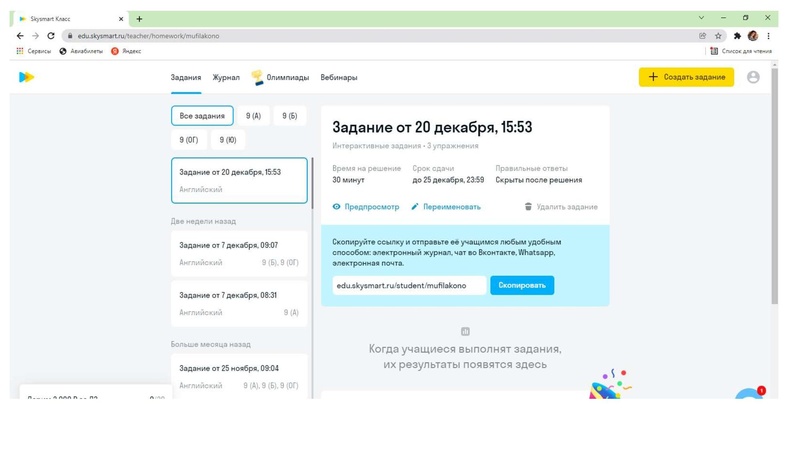
Task: Click the text Скрыты после решения
Action: pos(539,180)
